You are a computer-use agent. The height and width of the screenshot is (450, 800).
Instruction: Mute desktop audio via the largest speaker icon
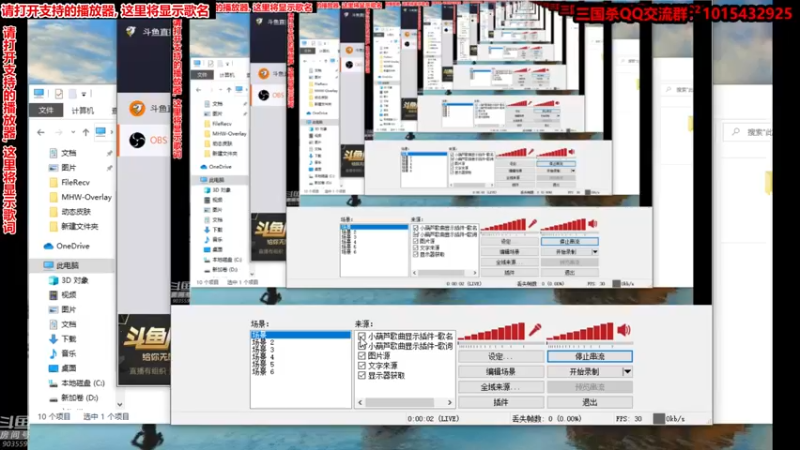[x=624, y=330]
